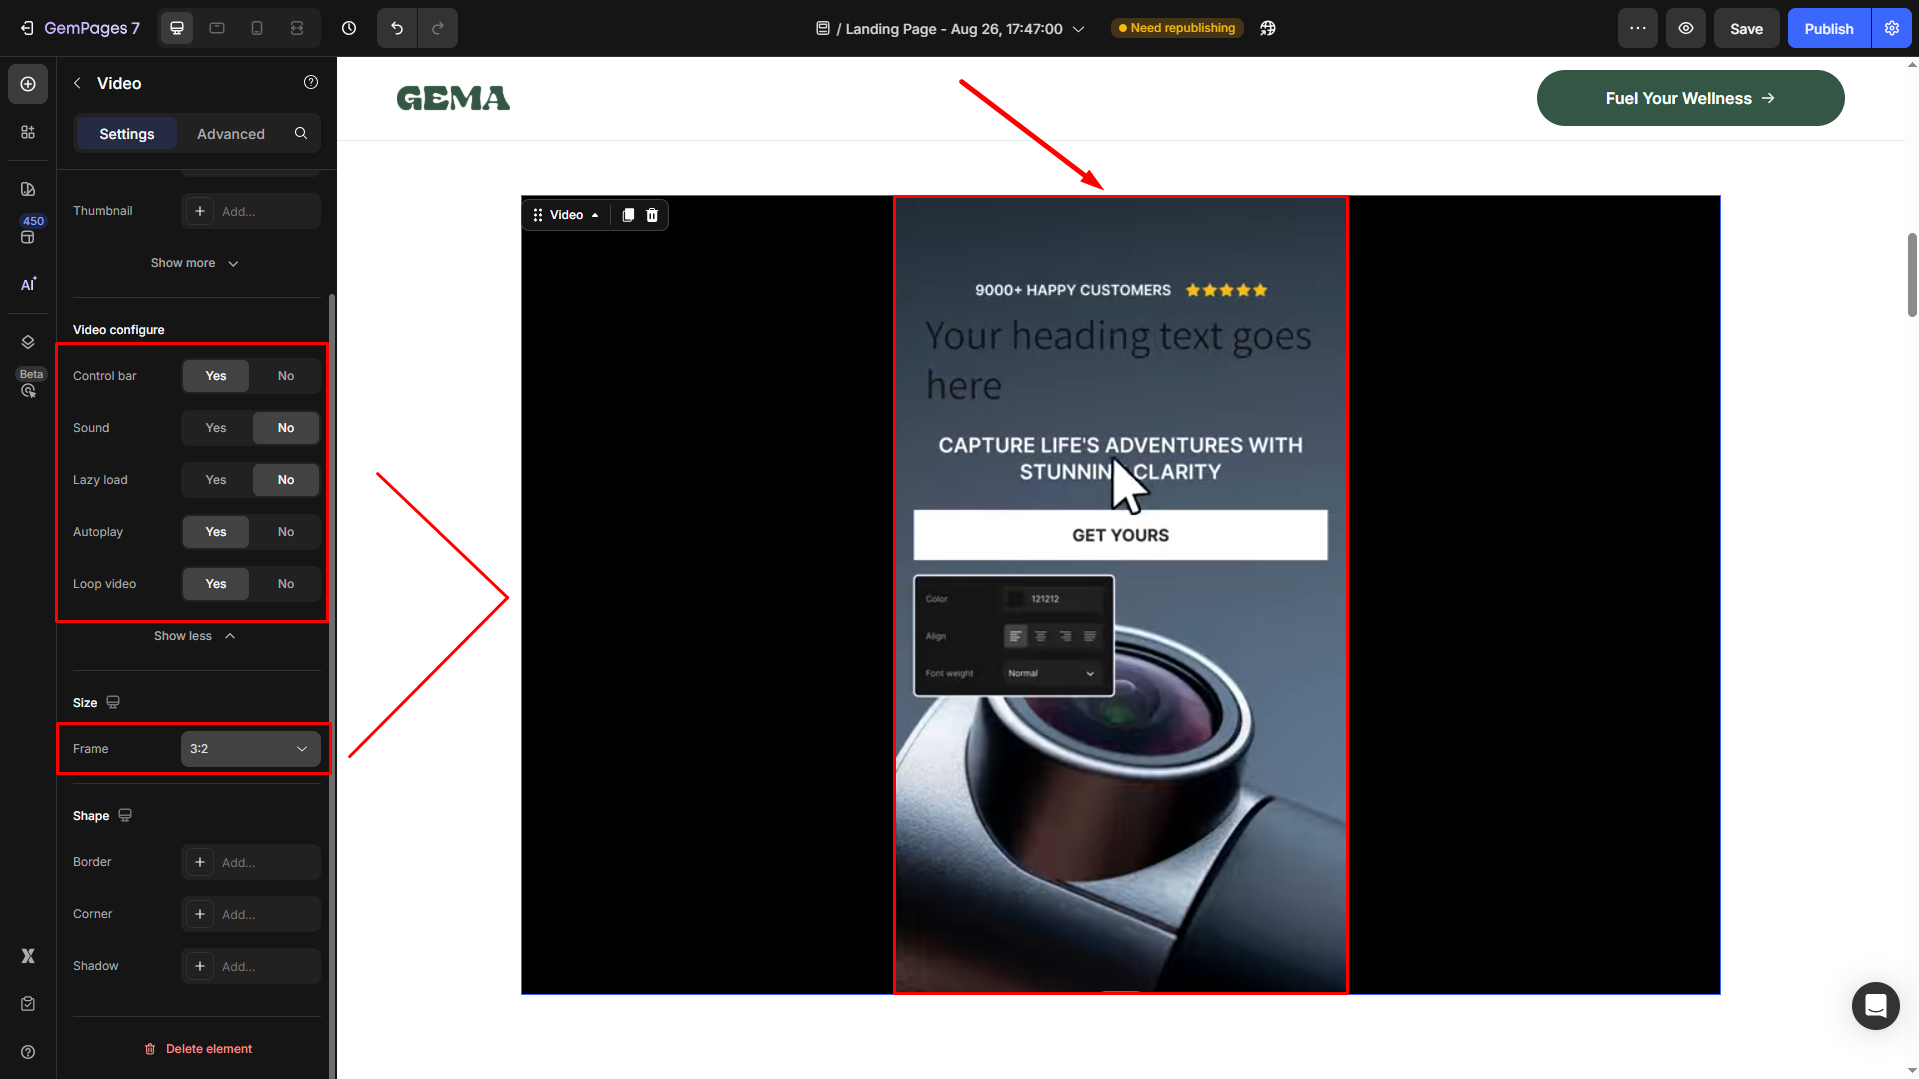Add a Corner radius
This screenshot has height=1079, width=1919.
click(251, 914)
